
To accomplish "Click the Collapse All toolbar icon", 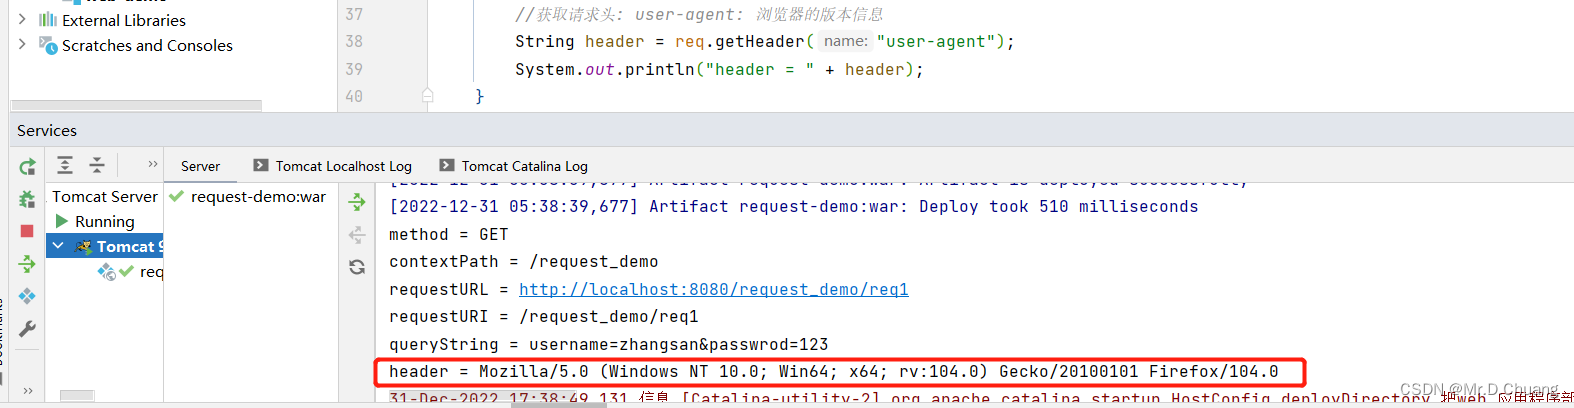I will [97, 165].
